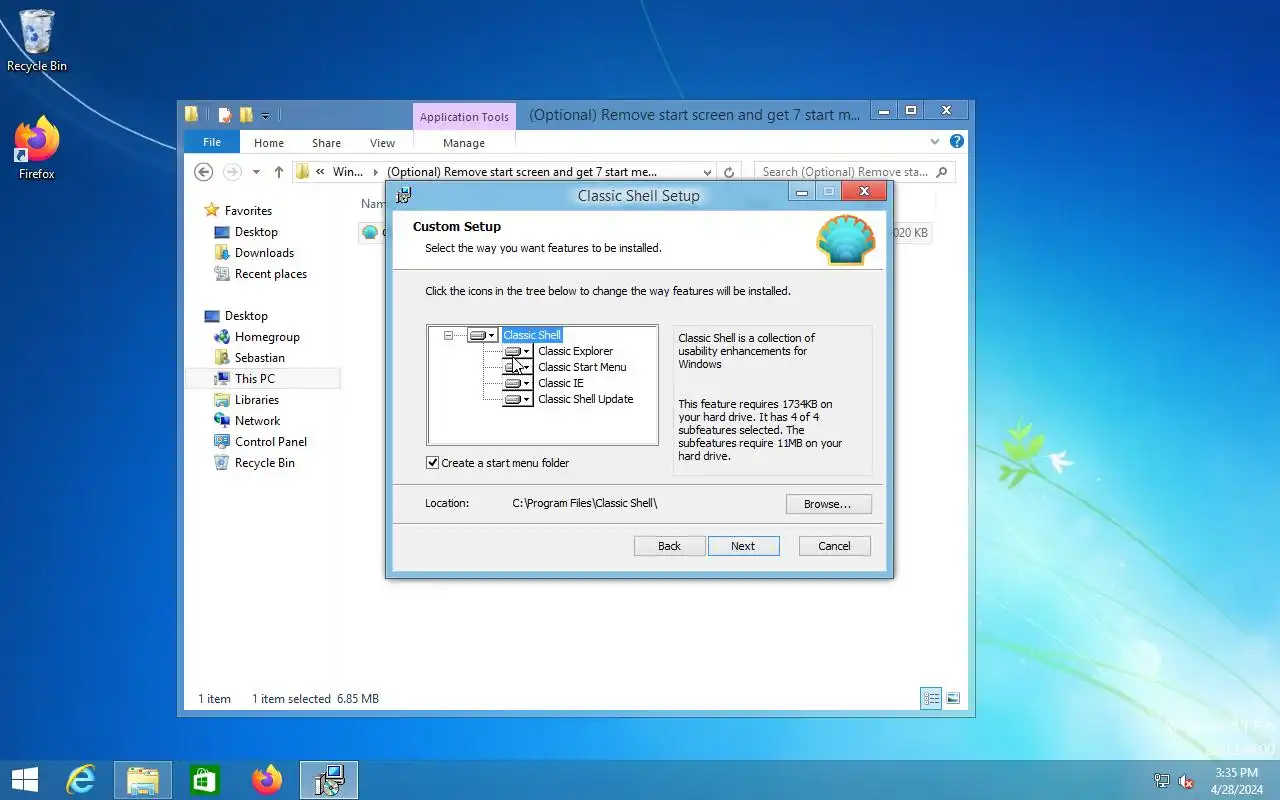Select Desktop under Favorites
This screenshot has height=800, width=1280.
[x=256, y=232]
